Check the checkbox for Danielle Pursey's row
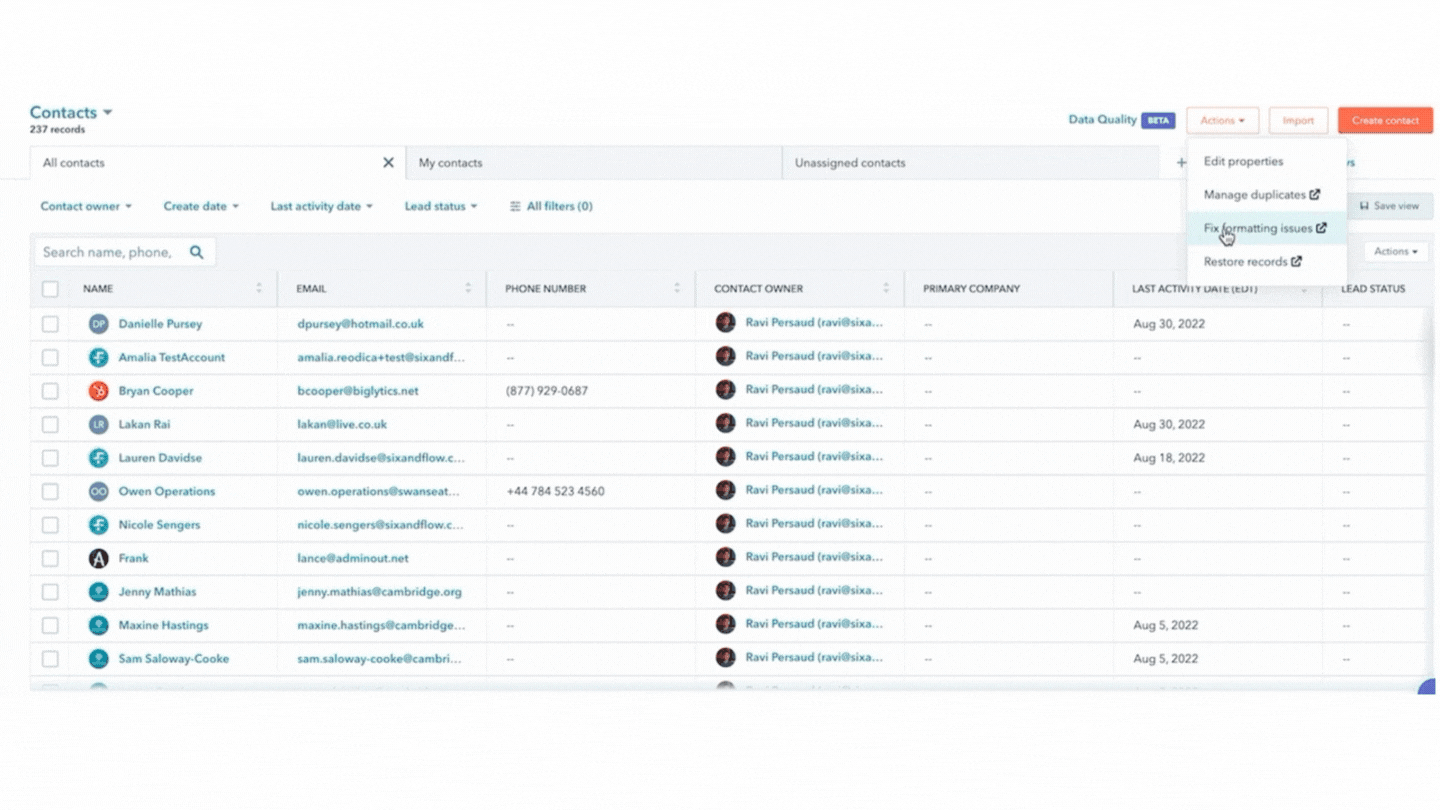1440x810 pixels. [x=50, y=323]
